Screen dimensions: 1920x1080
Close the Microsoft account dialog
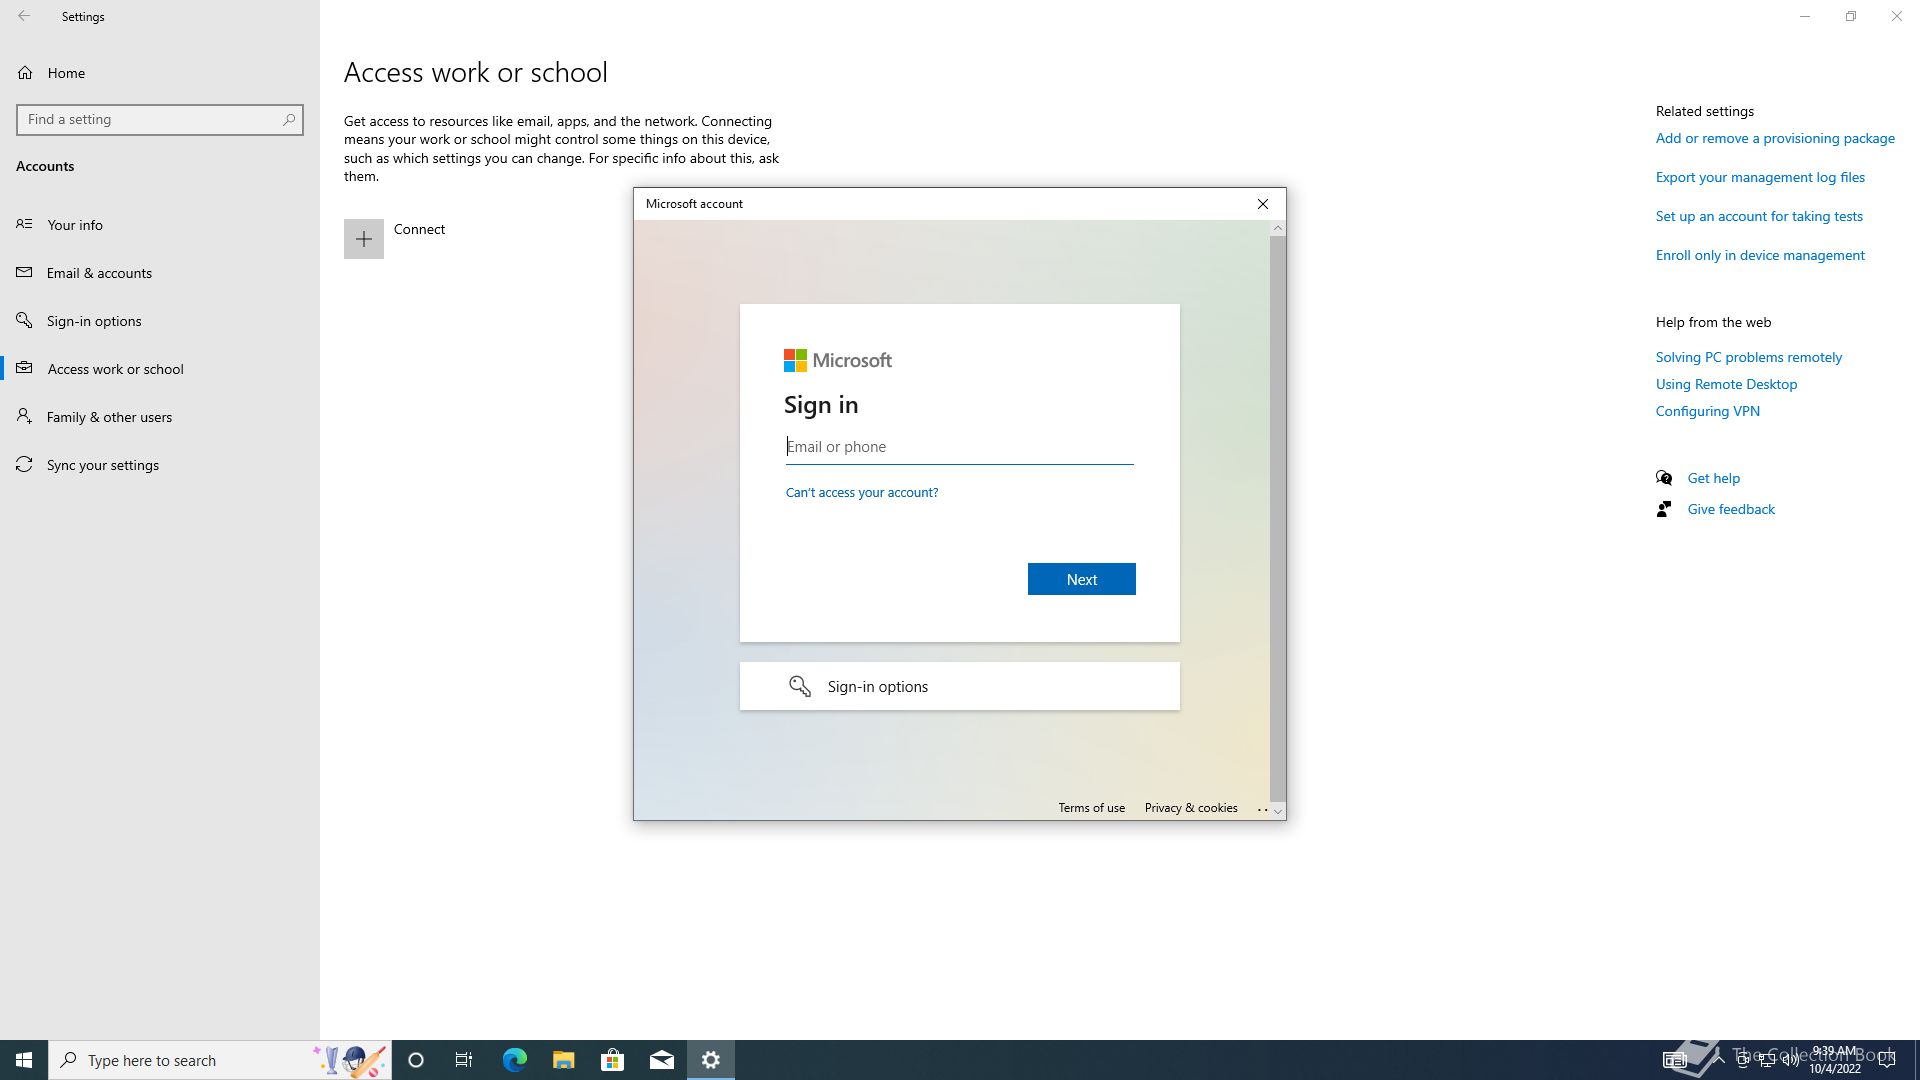point(1263,204)
